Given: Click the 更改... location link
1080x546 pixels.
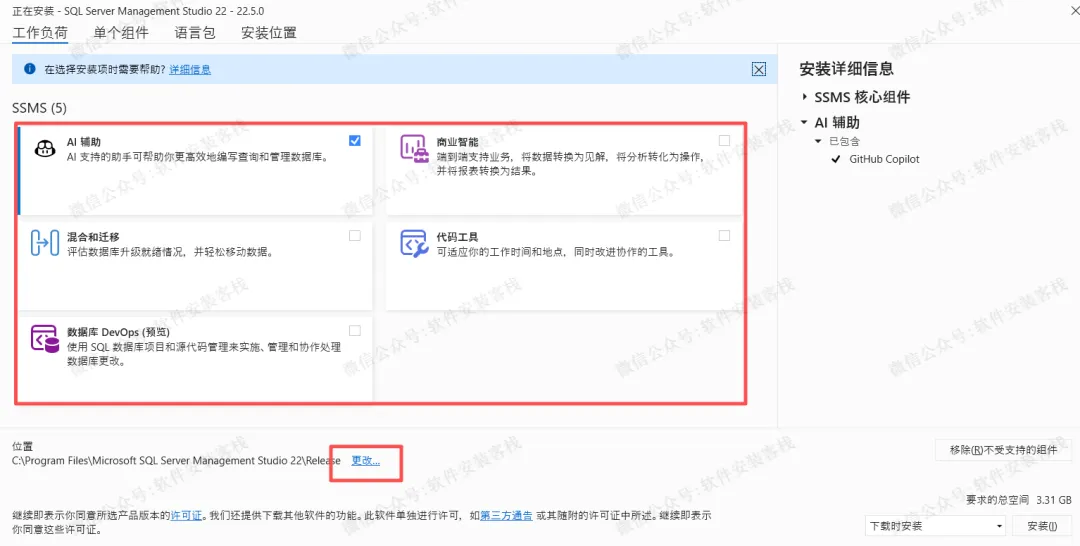Looking at the screenshot, I should [x=366, y=461].
